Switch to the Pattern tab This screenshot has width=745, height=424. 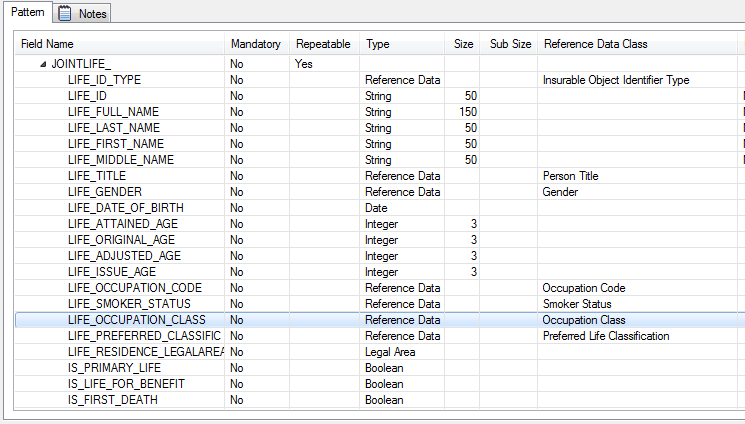(x=28, y=12)
